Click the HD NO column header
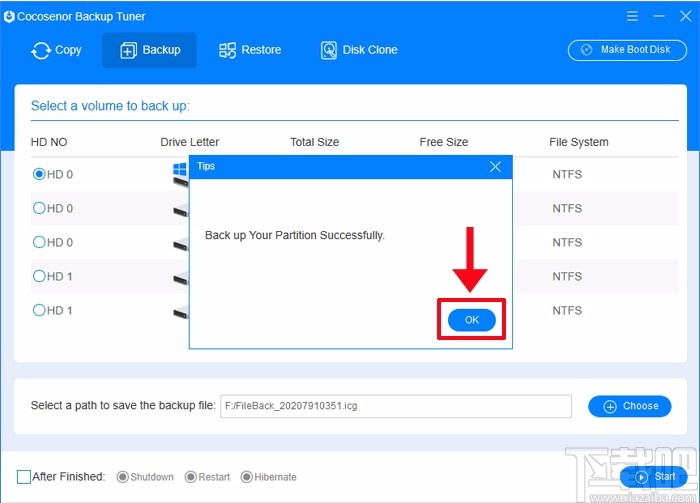700x503 pixels. pyautogui.click(x=49, y=142)
